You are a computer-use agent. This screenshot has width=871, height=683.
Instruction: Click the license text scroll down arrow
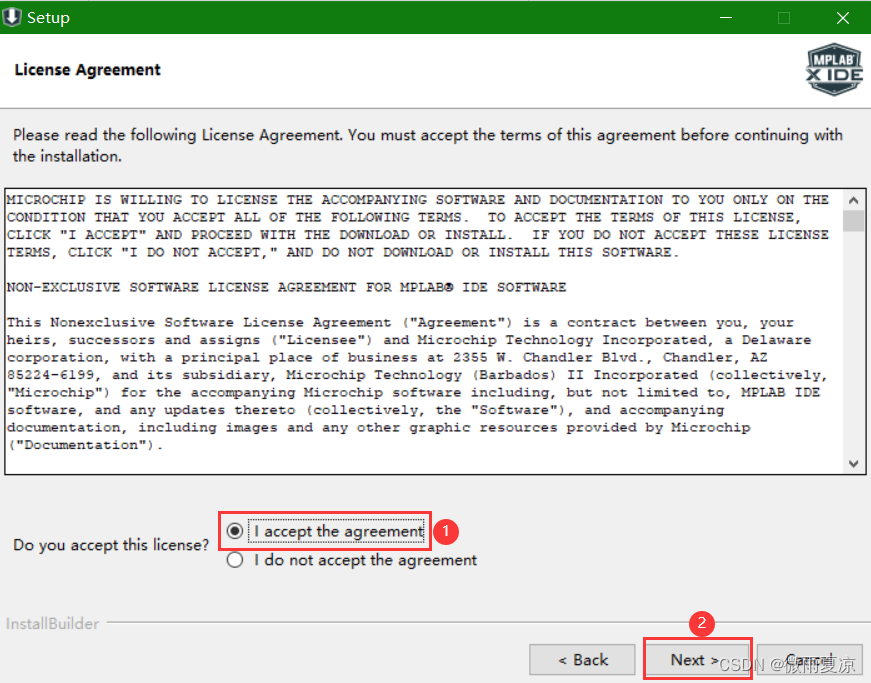pos(854,463)
